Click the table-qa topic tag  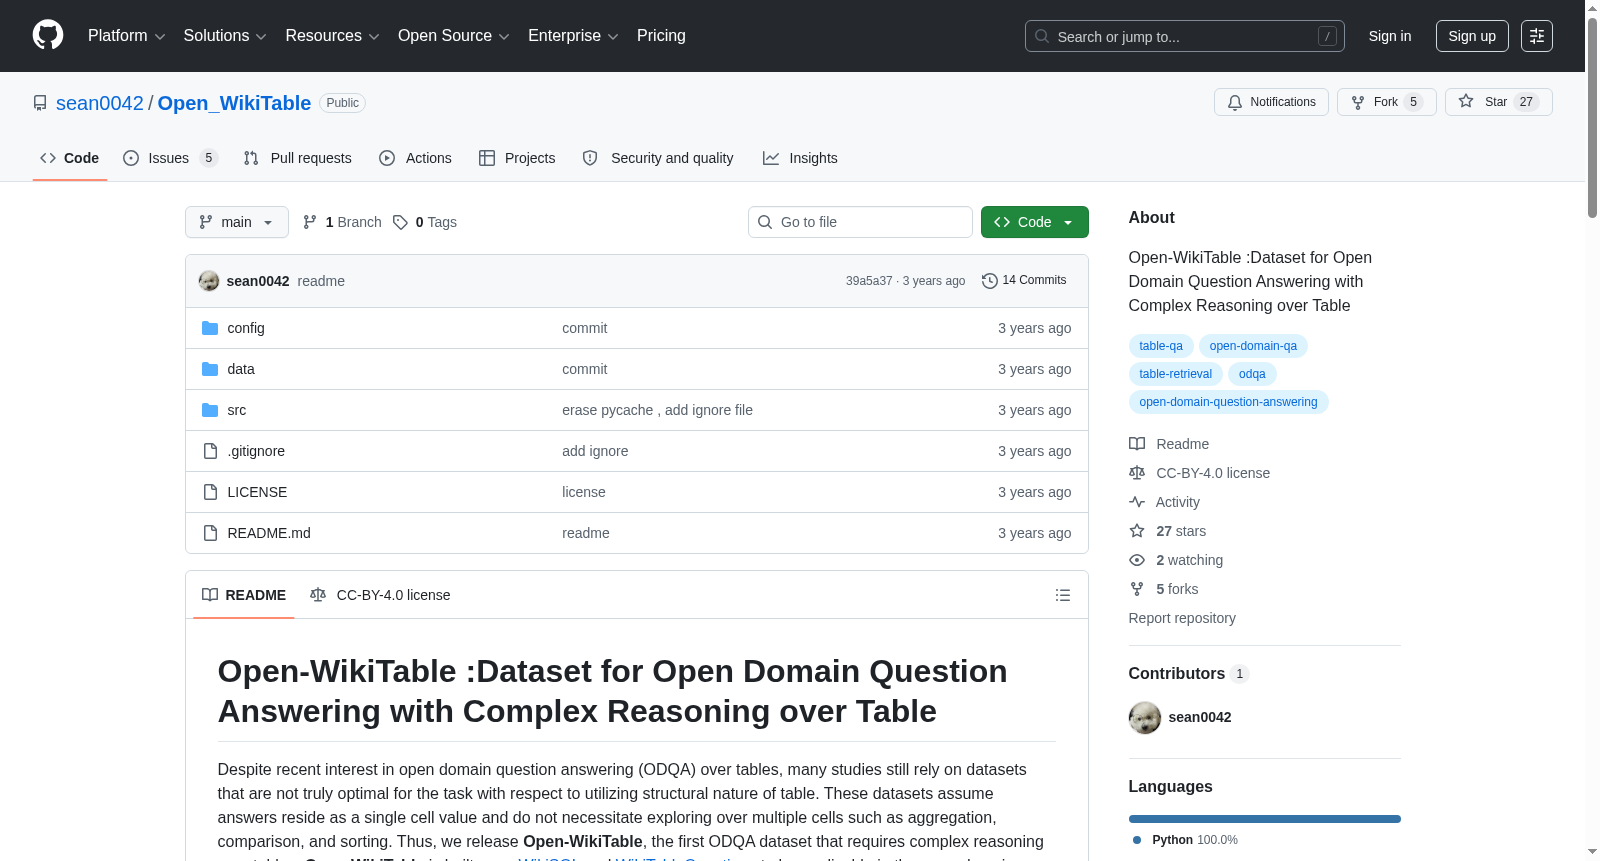coord(1161,346)
